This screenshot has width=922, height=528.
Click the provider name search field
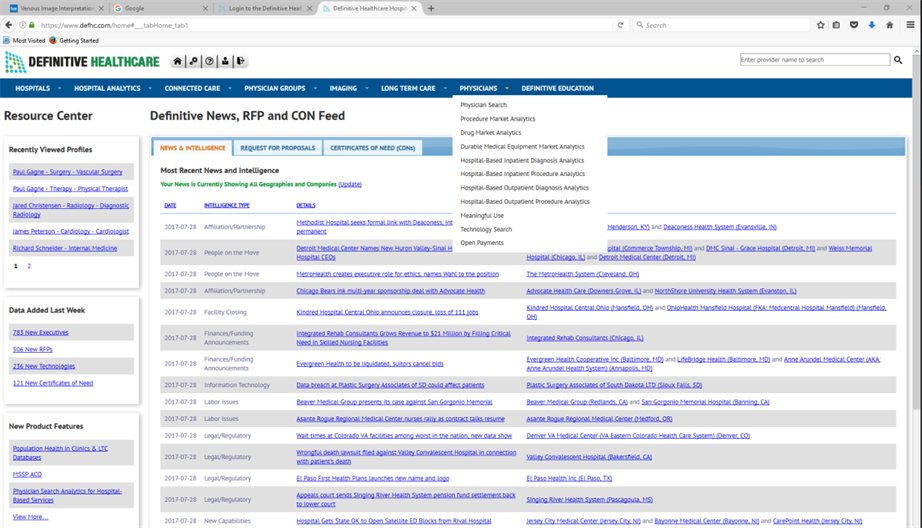(814, 59)
